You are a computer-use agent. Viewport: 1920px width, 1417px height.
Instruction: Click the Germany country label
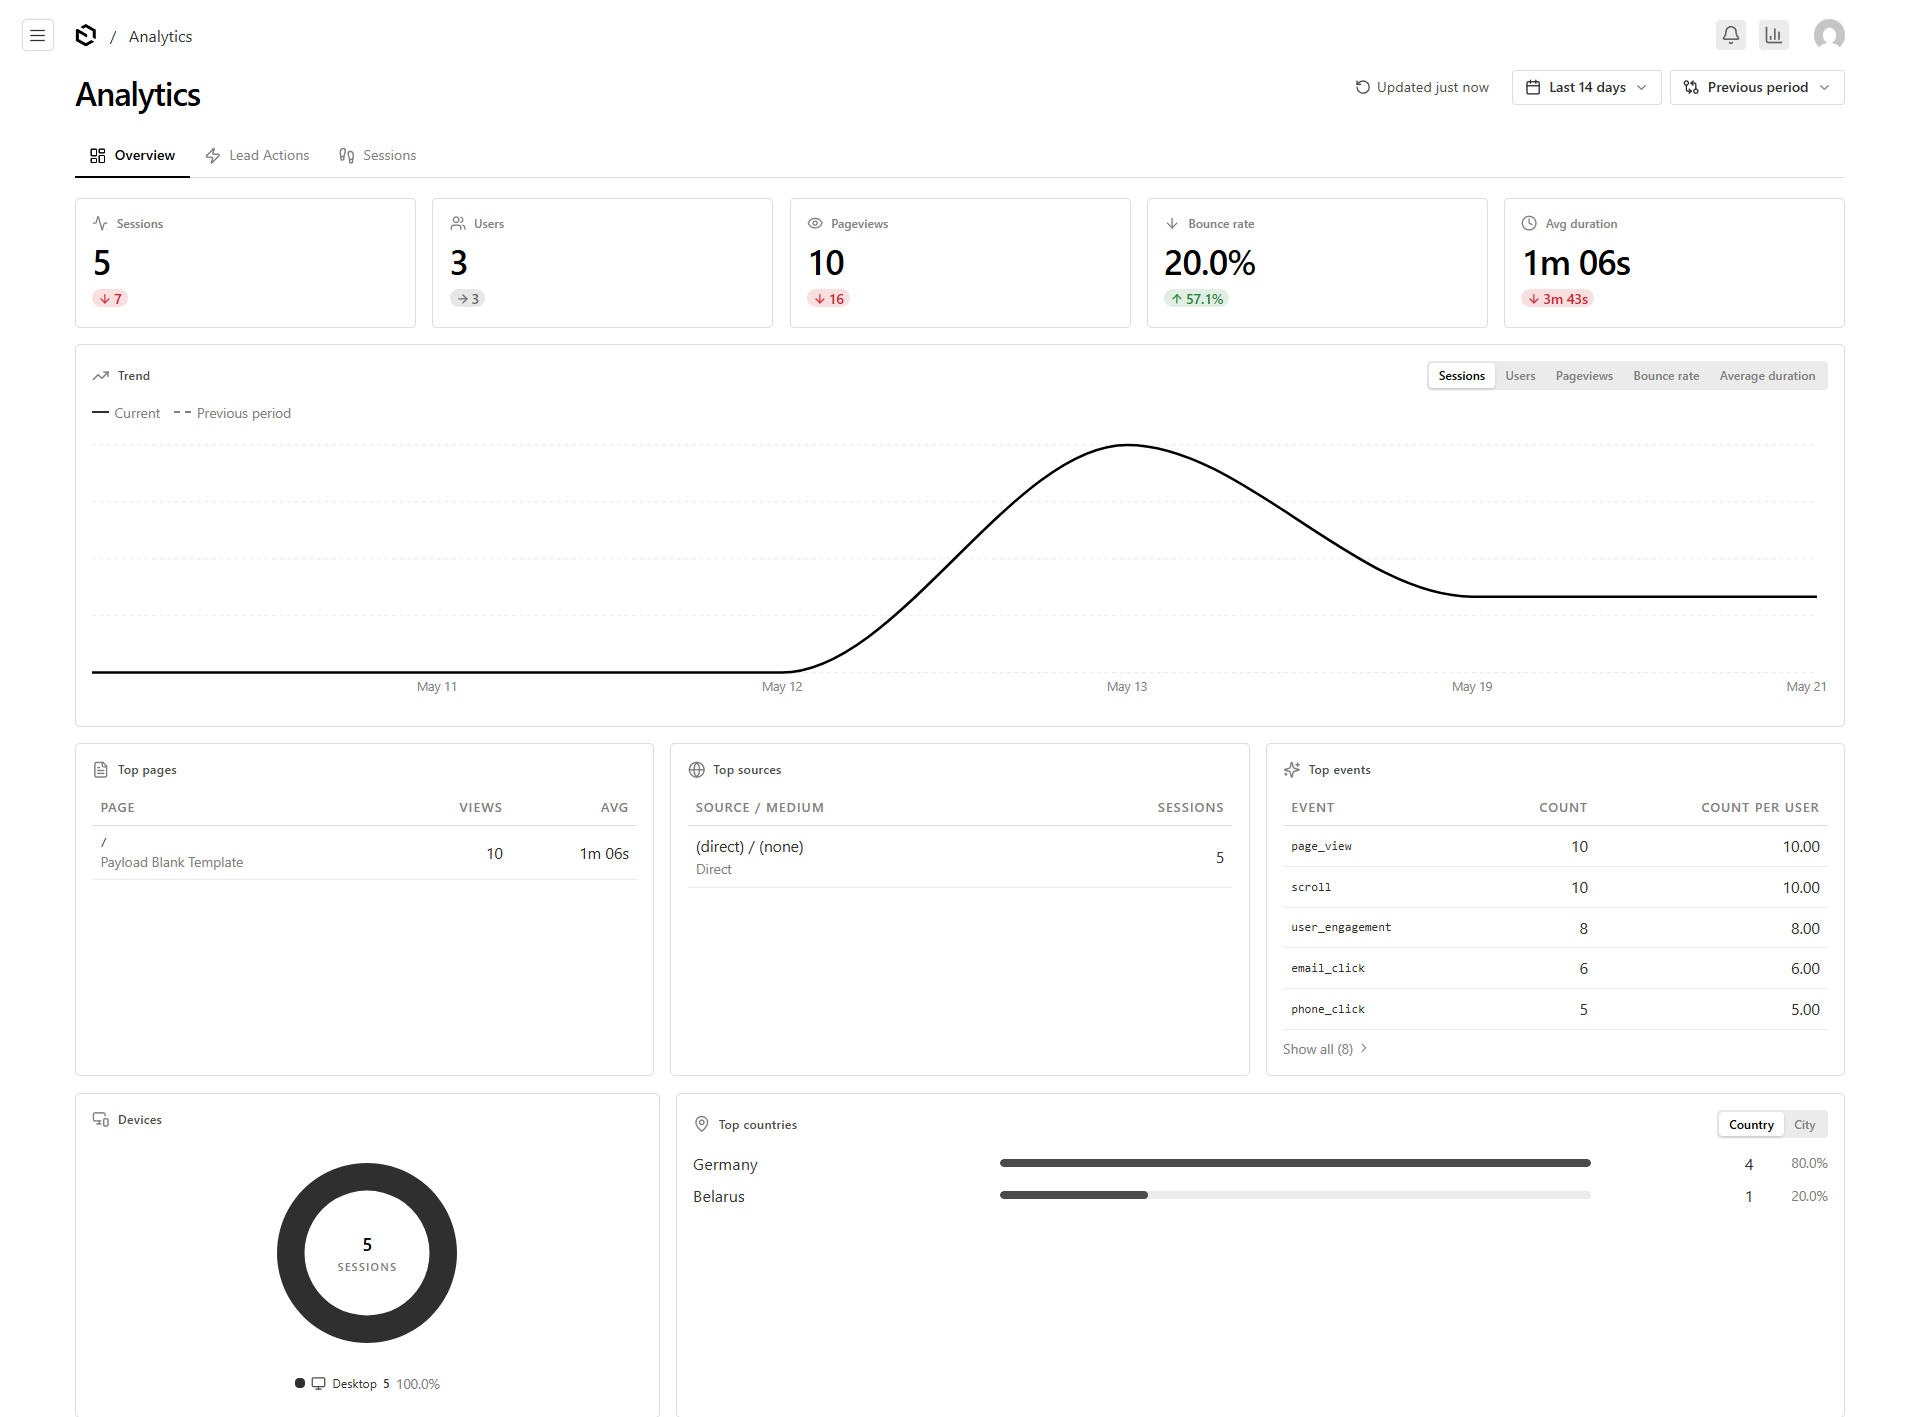tap(725, 1164)
